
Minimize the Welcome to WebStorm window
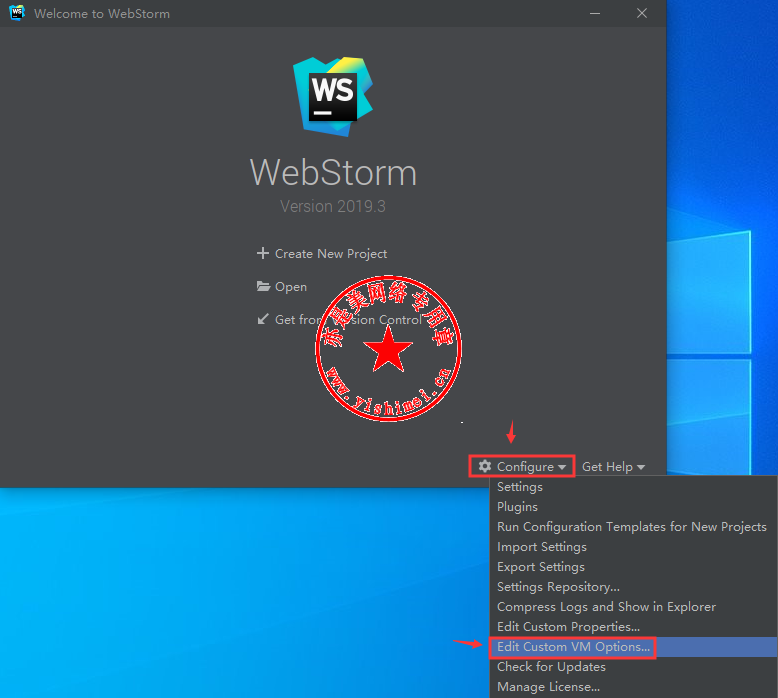point(595,13)
